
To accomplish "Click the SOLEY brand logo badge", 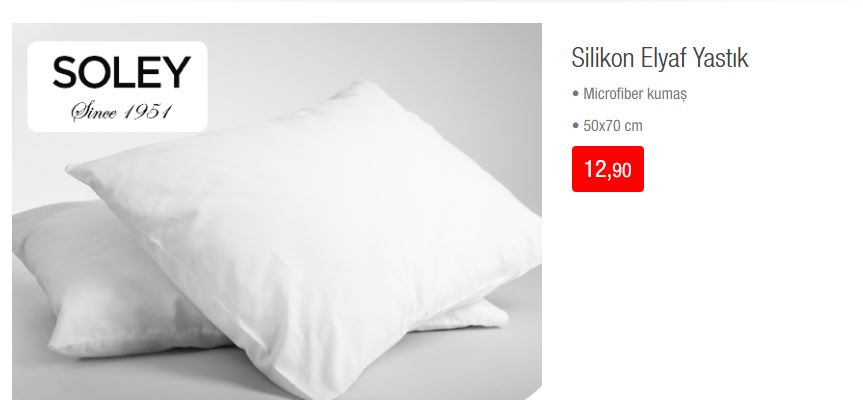I will (x=117, y=86).
